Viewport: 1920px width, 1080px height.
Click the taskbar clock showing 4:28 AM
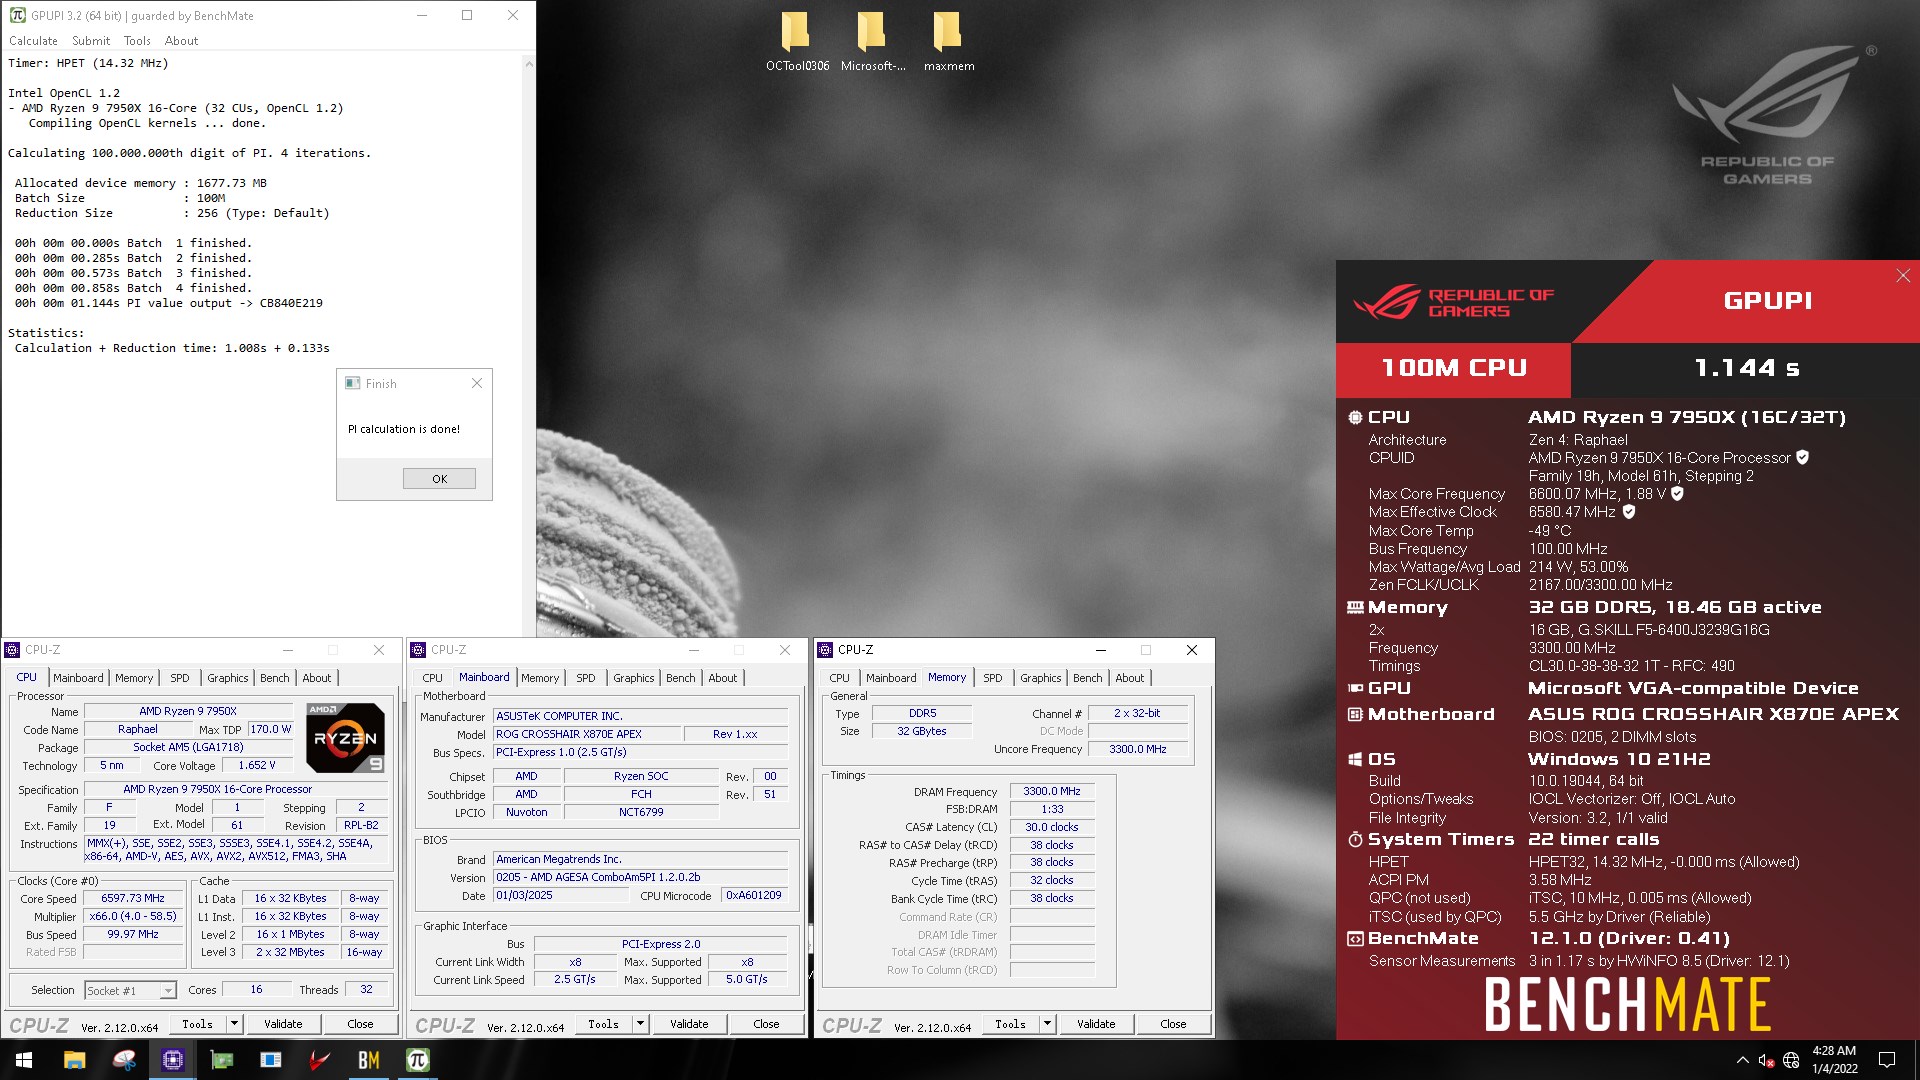click(x=1834, y=1060)
